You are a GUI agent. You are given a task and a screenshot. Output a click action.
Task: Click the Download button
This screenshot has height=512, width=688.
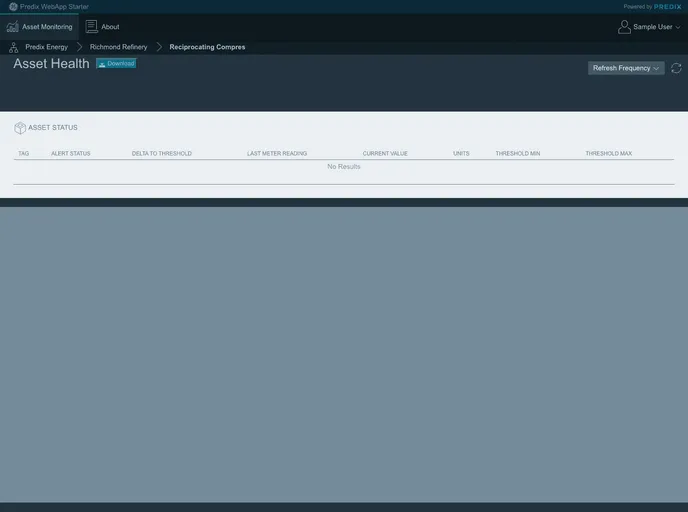[116, 64]
